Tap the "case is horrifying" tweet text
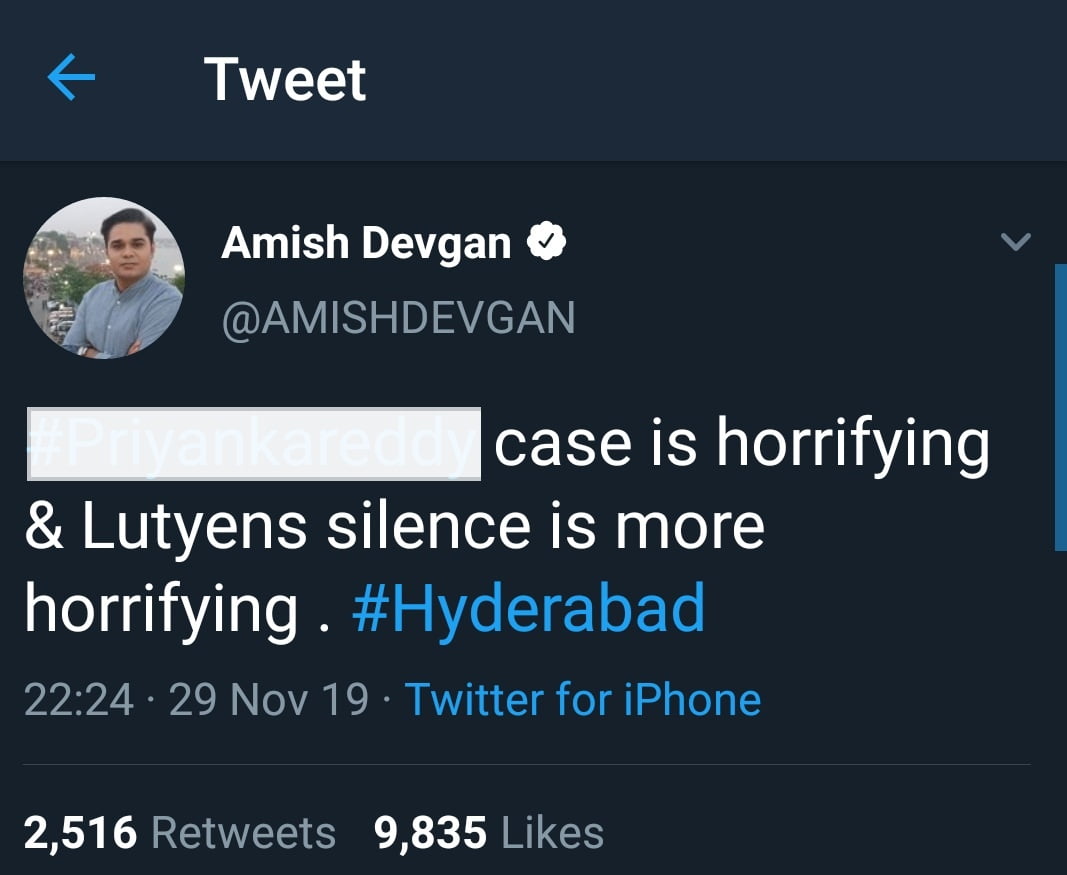Image resolution: width=1067 pixels, height=875 pixels. click(741, 444)
